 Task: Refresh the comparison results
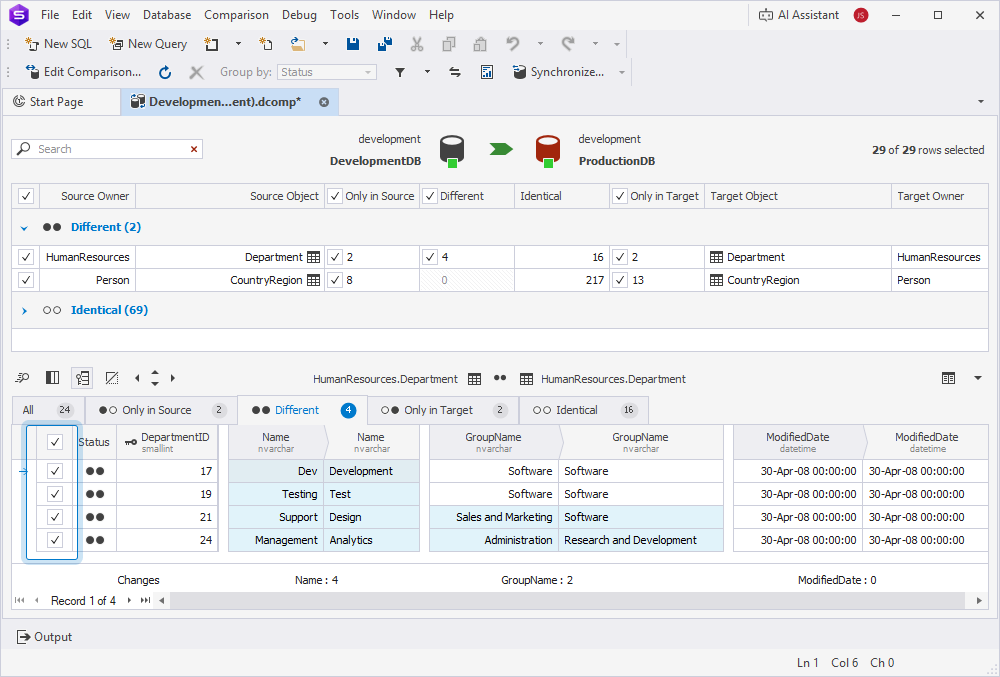[164, 72]
